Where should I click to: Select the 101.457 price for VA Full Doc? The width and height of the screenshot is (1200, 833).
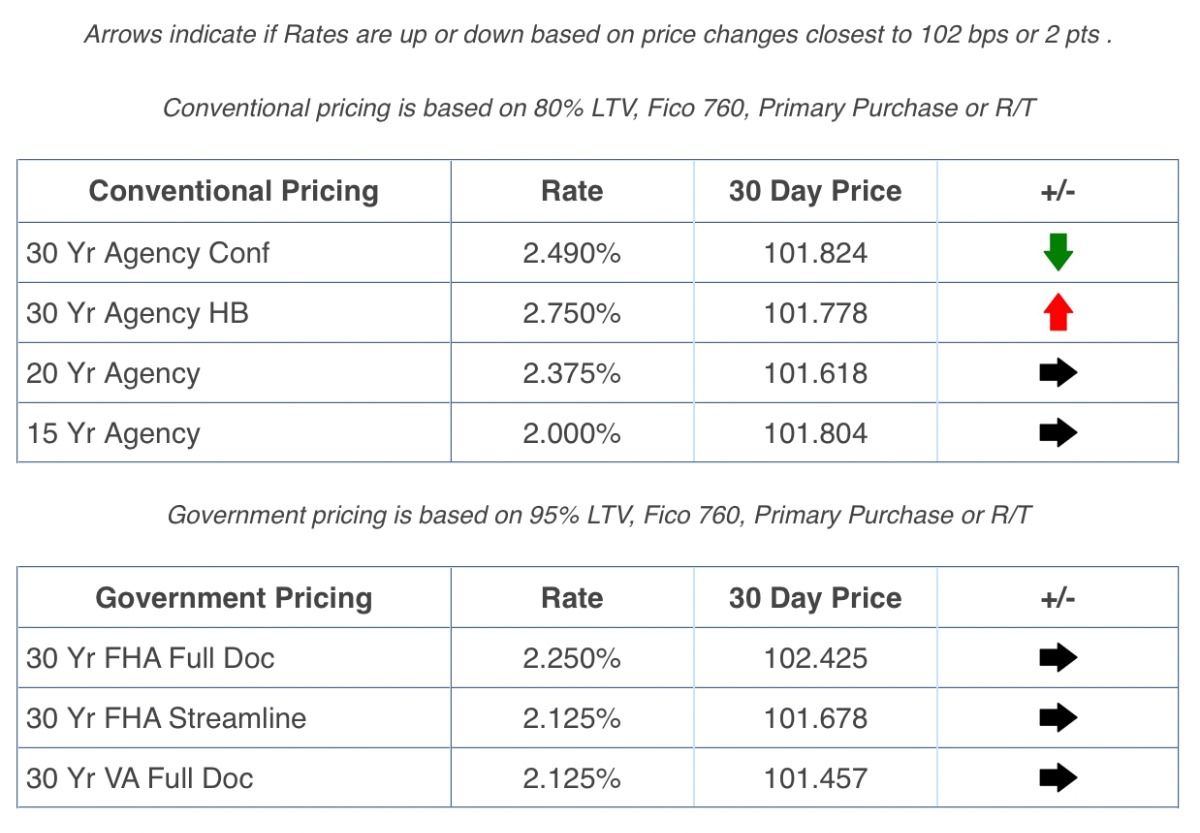815,778
